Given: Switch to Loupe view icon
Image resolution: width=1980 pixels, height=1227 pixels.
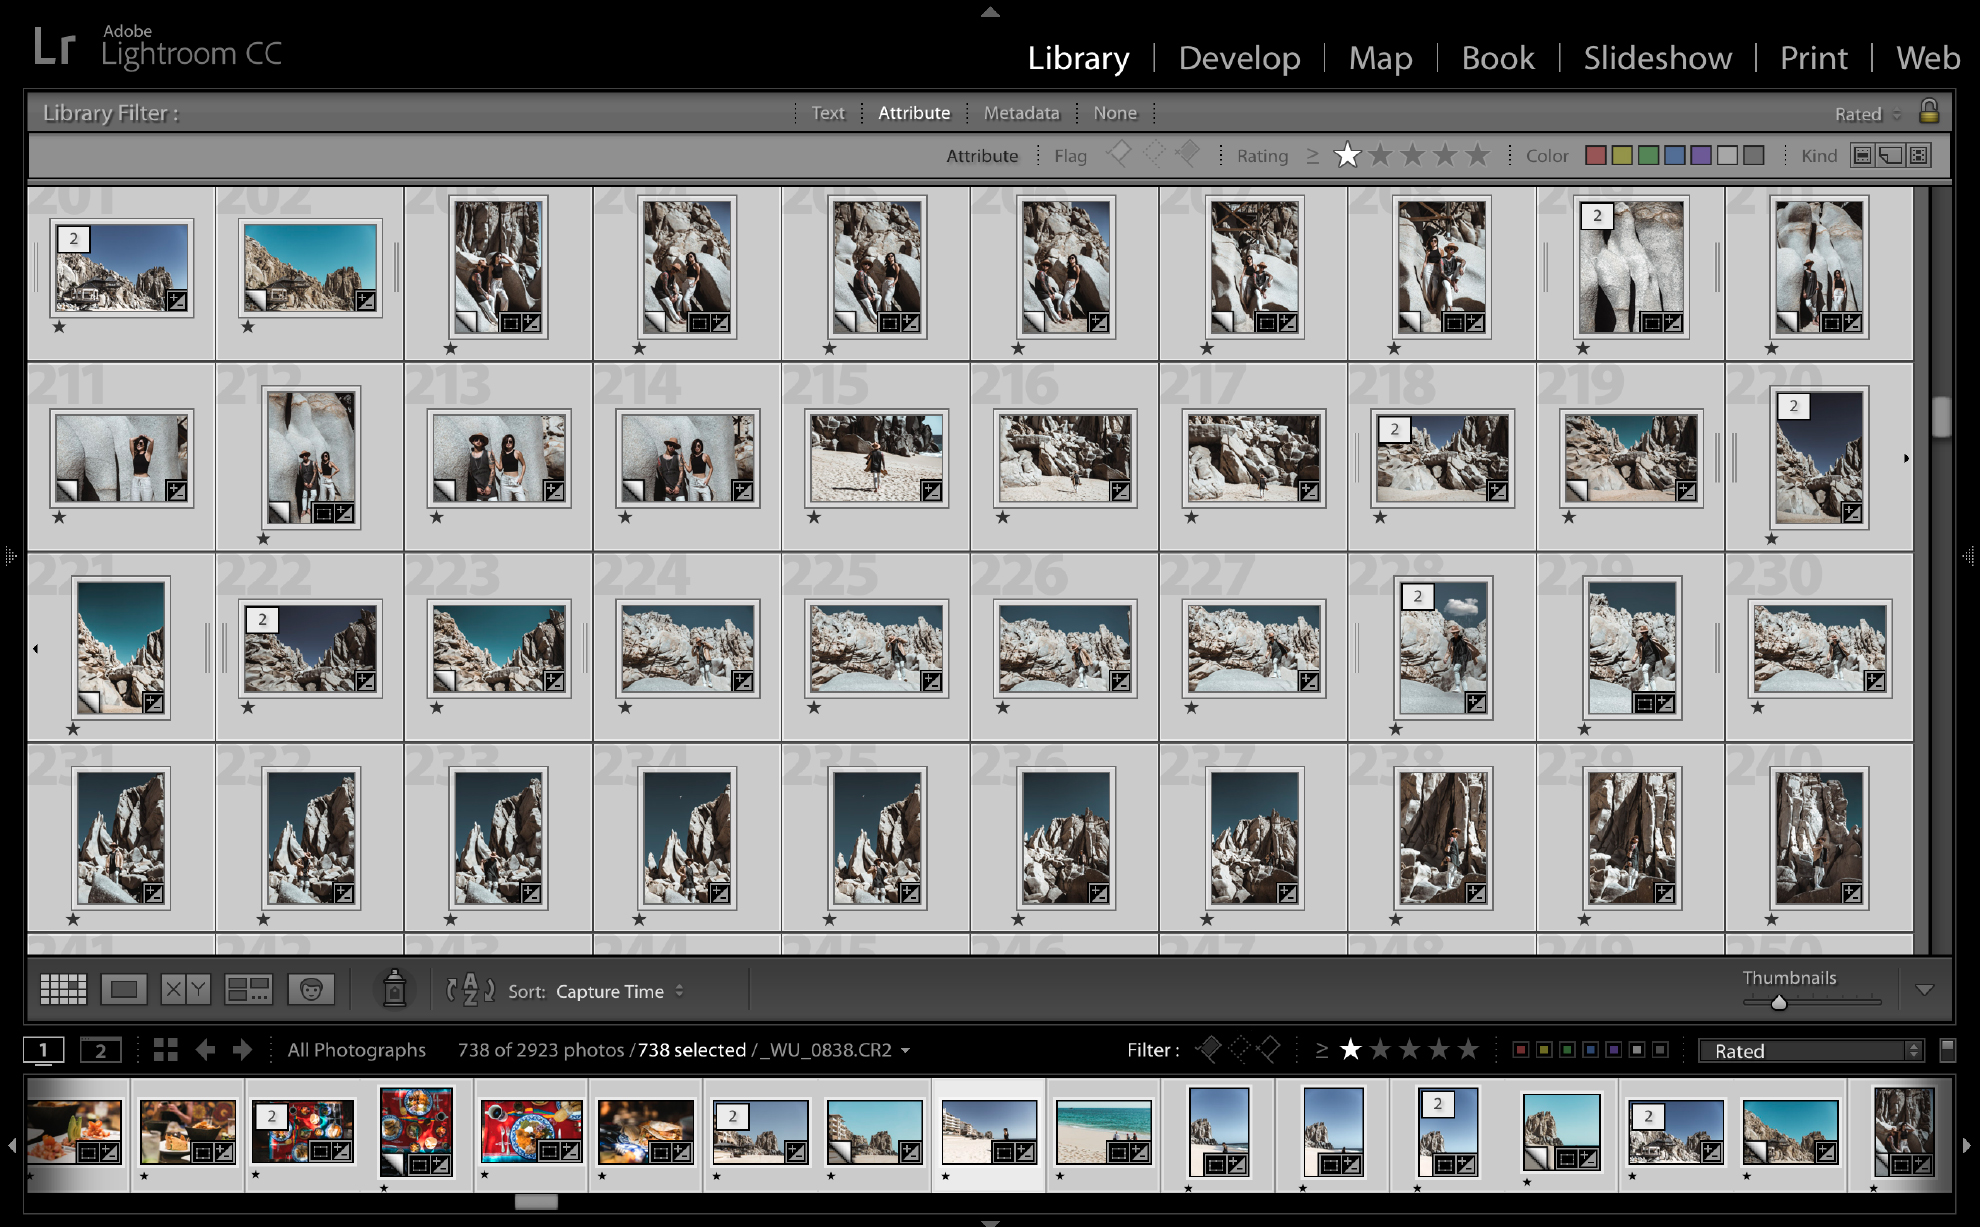Looking at the screenshot, I should (124, 990).
